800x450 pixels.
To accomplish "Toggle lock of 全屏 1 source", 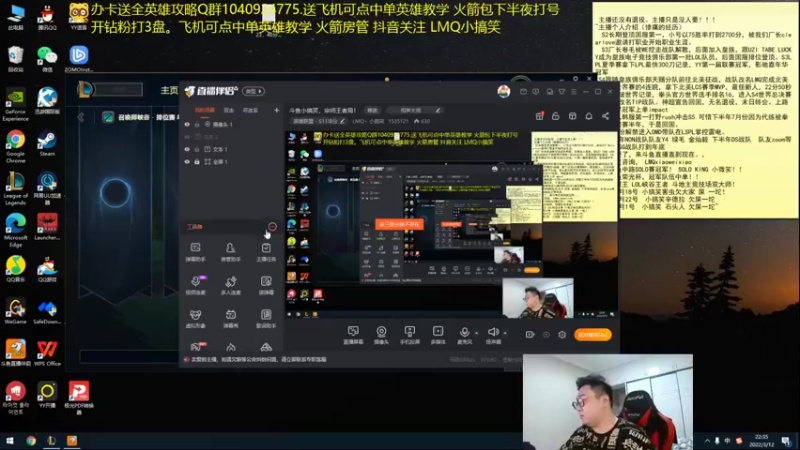I will pos(197,162).
